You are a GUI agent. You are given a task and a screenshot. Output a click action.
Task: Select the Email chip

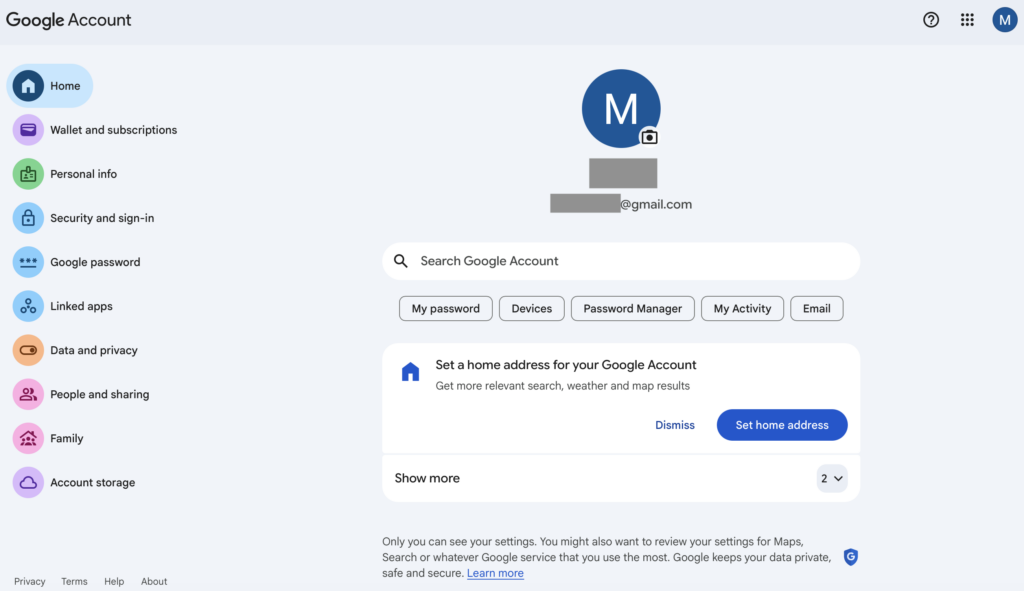(816, 308)
